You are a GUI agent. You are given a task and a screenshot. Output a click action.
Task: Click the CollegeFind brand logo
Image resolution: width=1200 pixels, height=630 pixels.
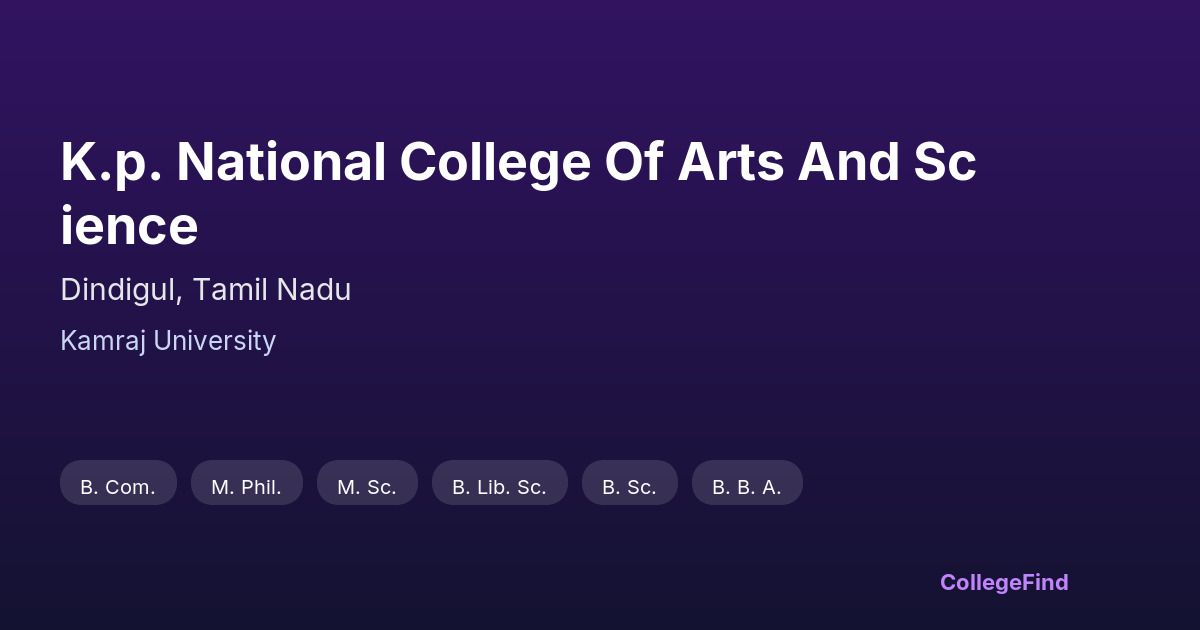1004,582
